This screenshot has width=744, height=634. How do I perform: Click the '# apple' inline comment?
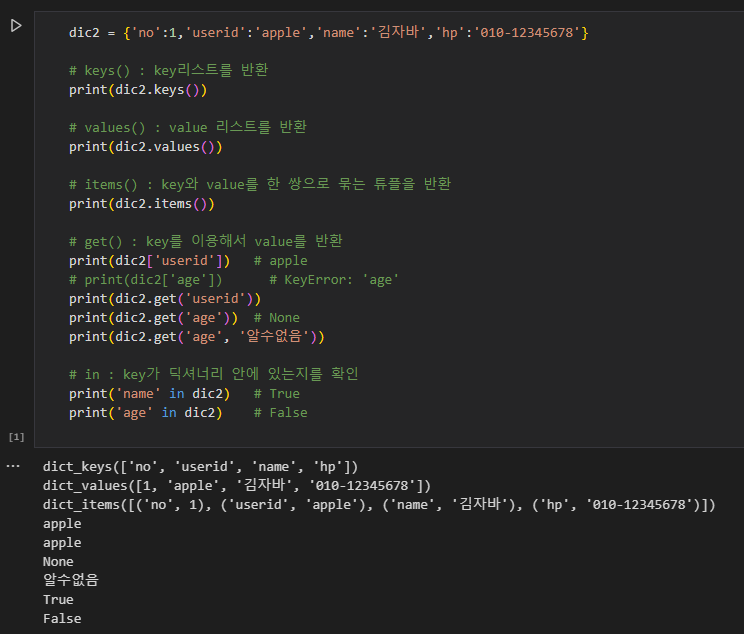click(280, 261)
